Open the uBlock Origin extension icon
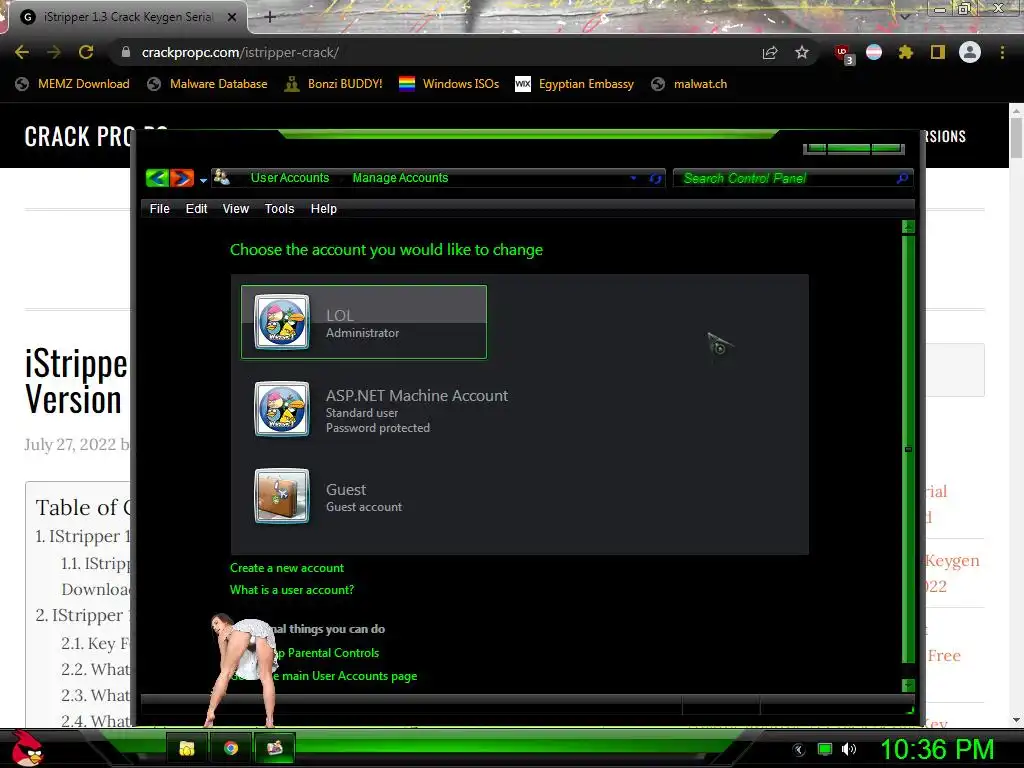The height and width of the screenshot is (768, 1024). 843,53
